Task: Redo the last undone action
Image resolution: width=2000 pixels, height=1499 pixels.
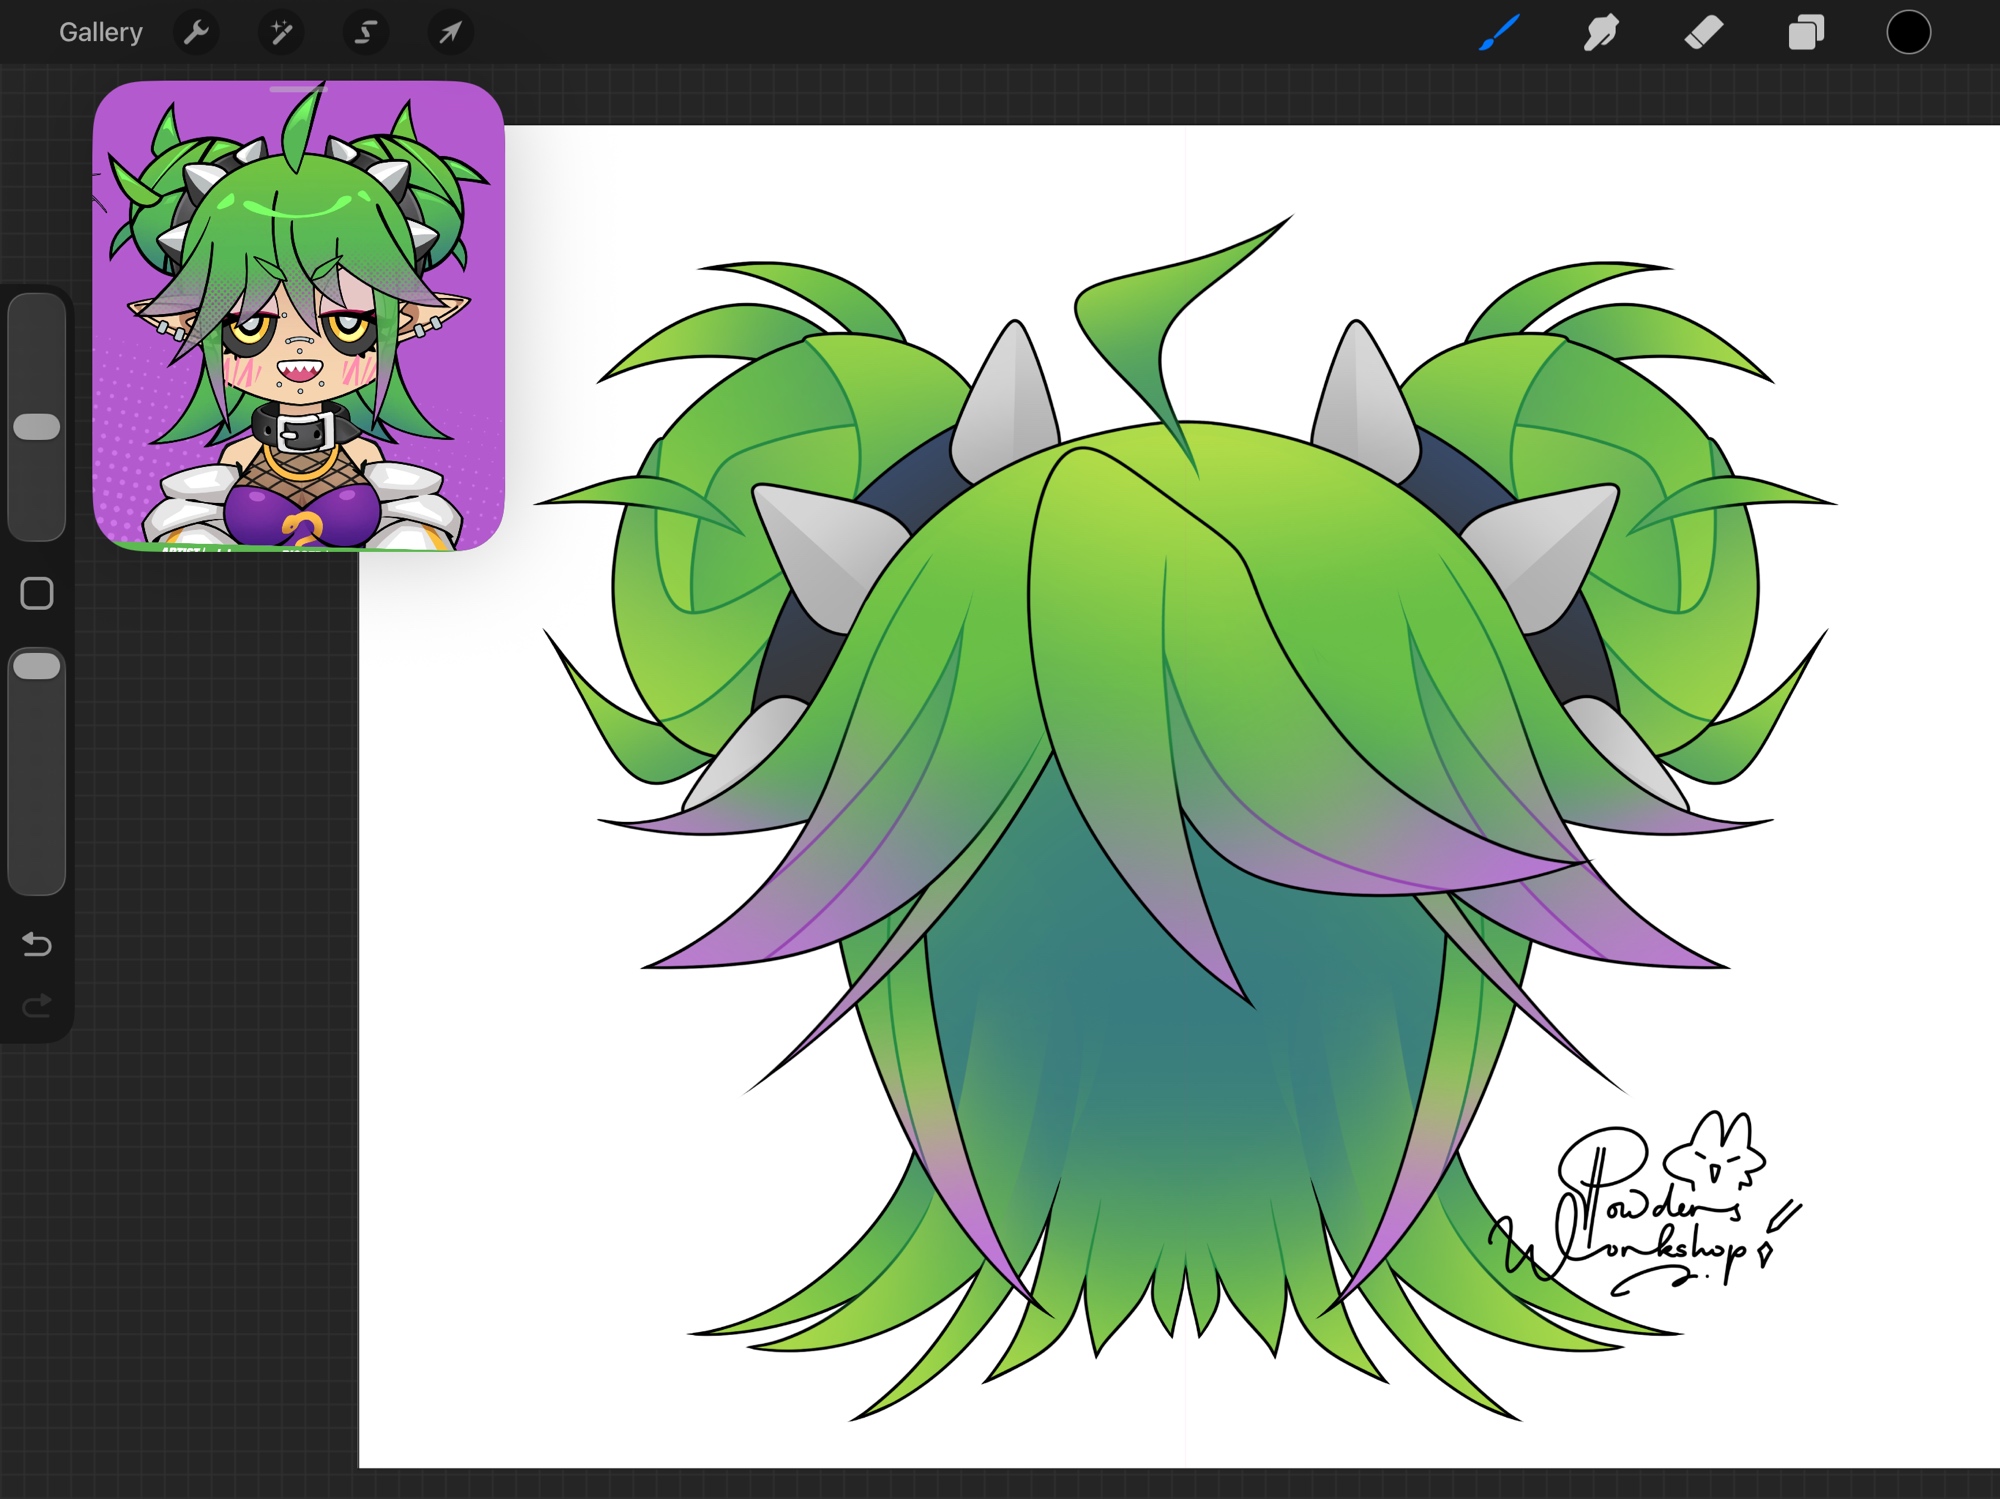Action: click(37, 1005)
